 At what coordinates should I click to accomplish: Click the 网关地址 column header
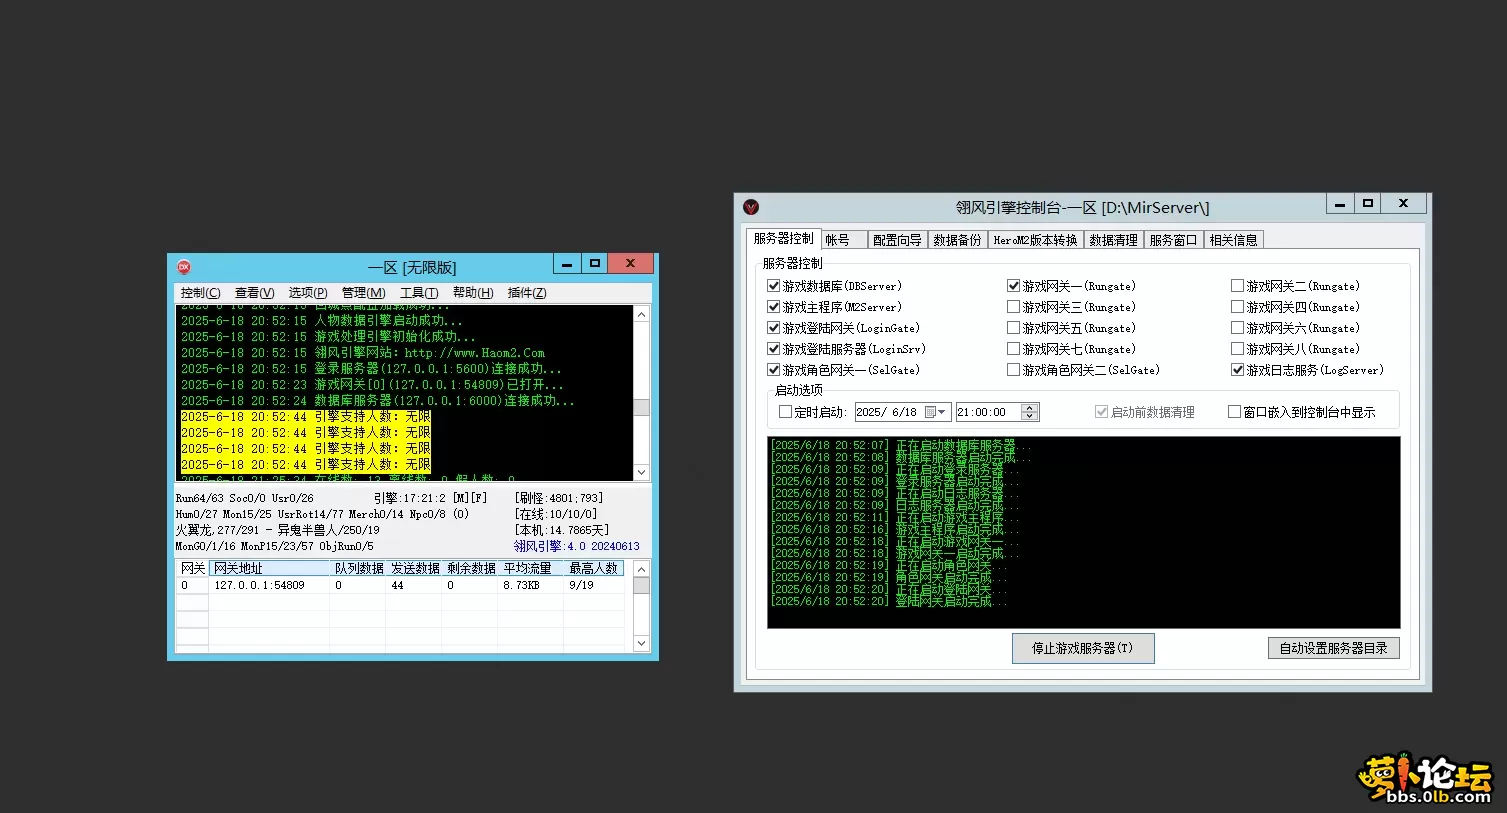pos(270,568)
